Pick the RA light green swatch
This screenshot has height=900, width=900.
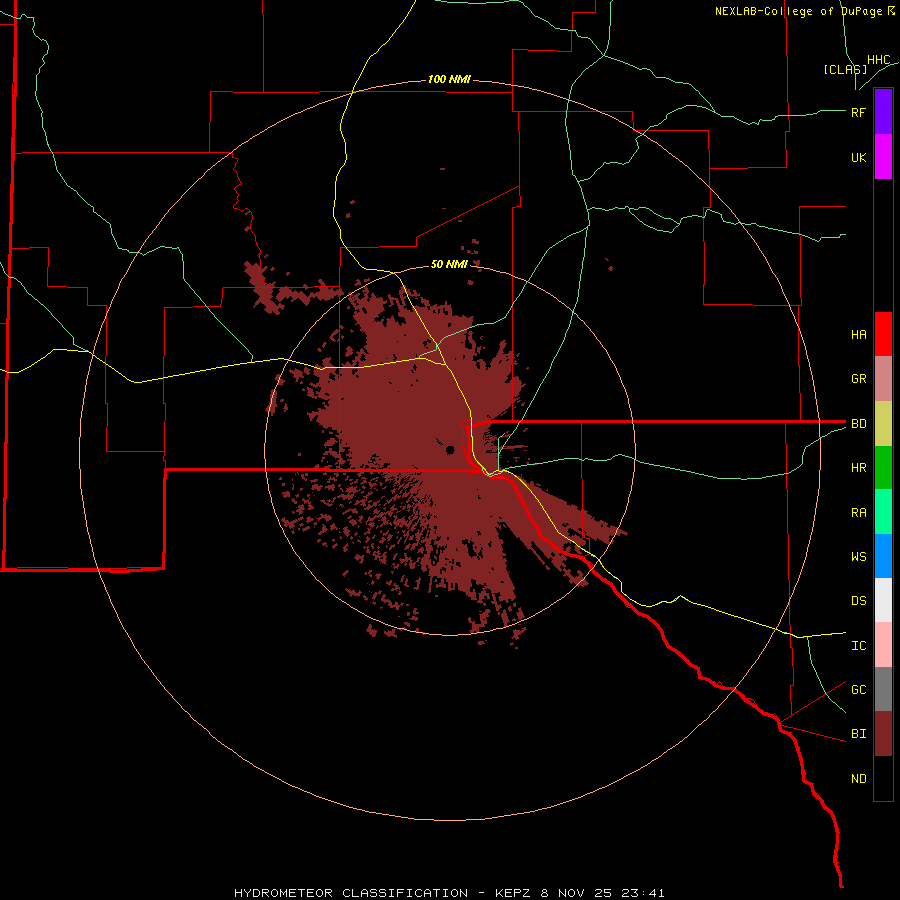[883, 512]
